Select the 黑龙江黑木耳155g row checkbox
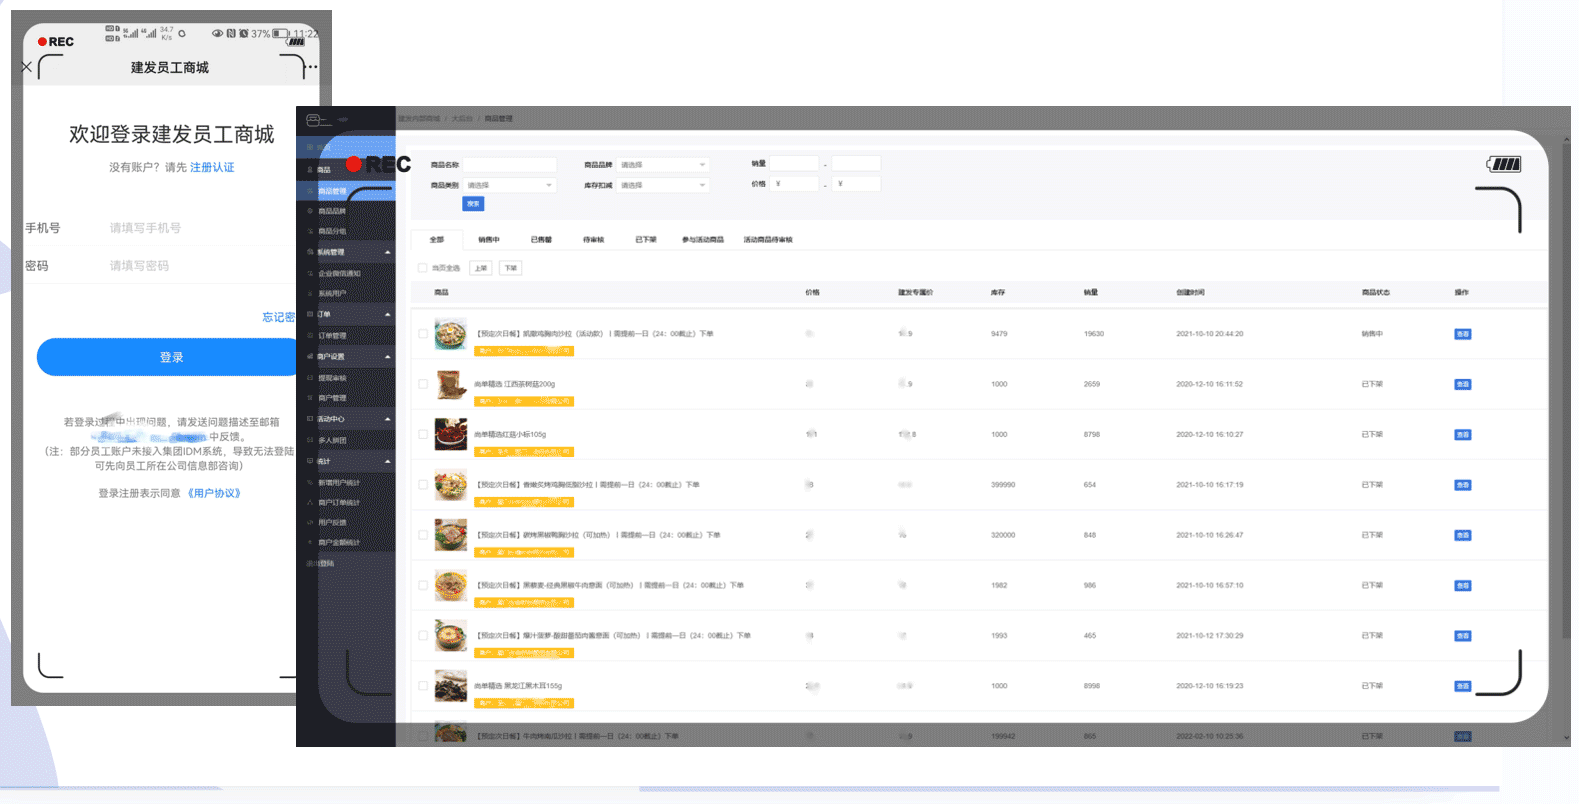 [423, 686]
